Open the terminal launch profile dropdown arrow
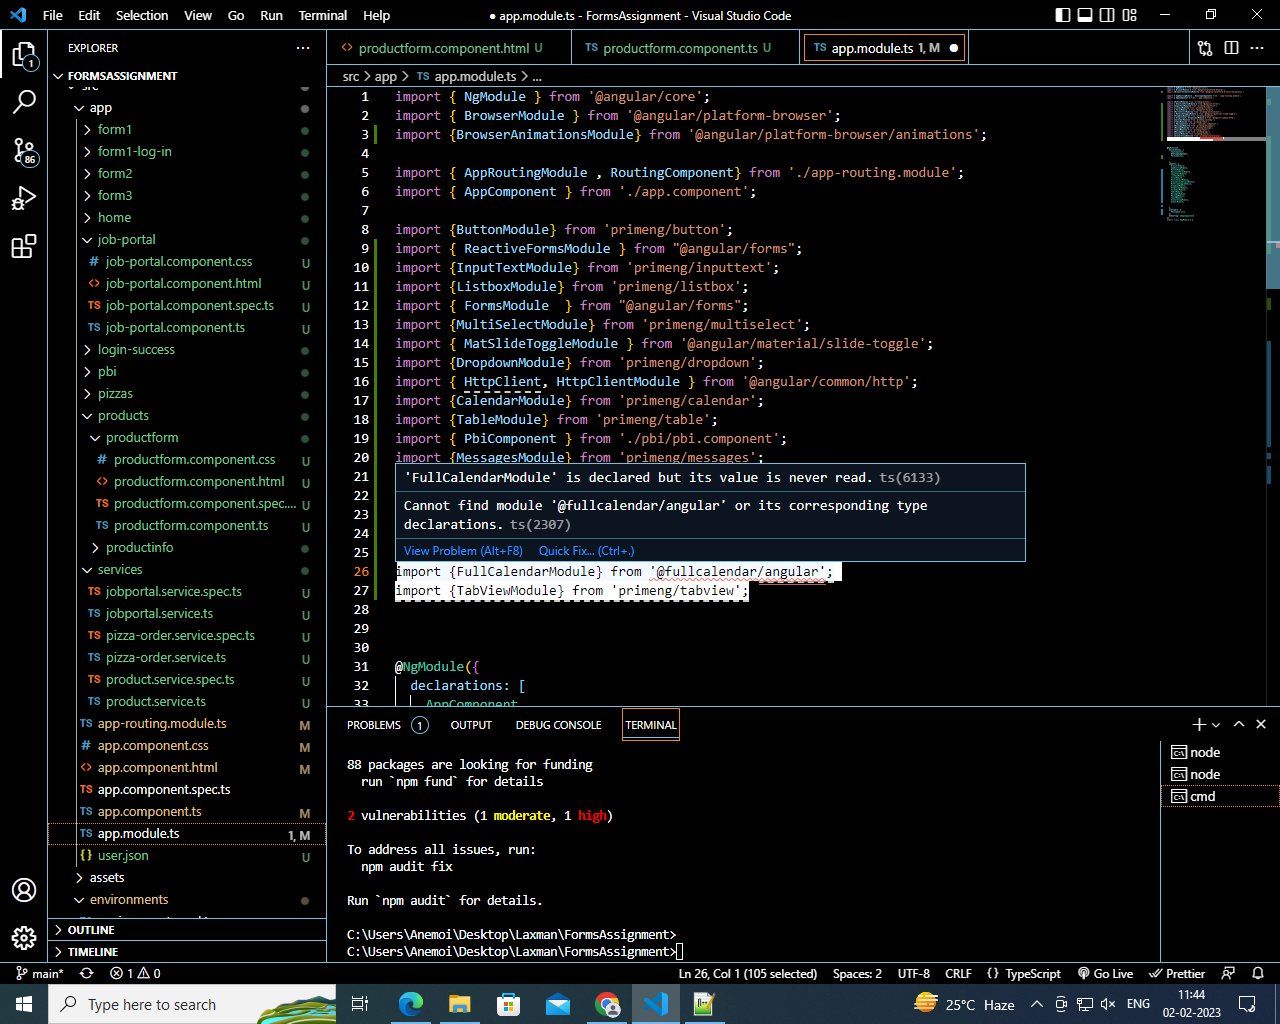1280x1024 pixels. click(x=1216, y=725)
